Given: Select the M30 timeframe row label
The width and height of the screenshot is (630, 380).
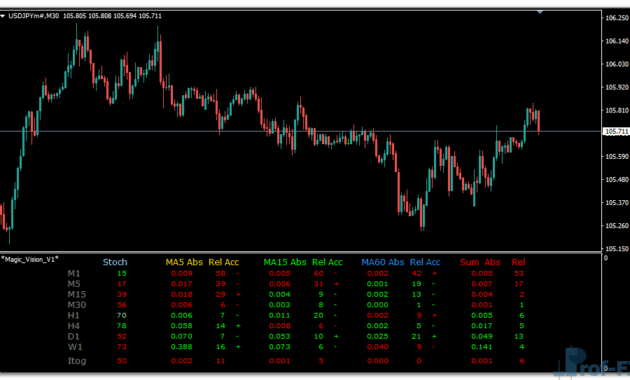Looking at the screenshot, I should [x=76, y=305].
